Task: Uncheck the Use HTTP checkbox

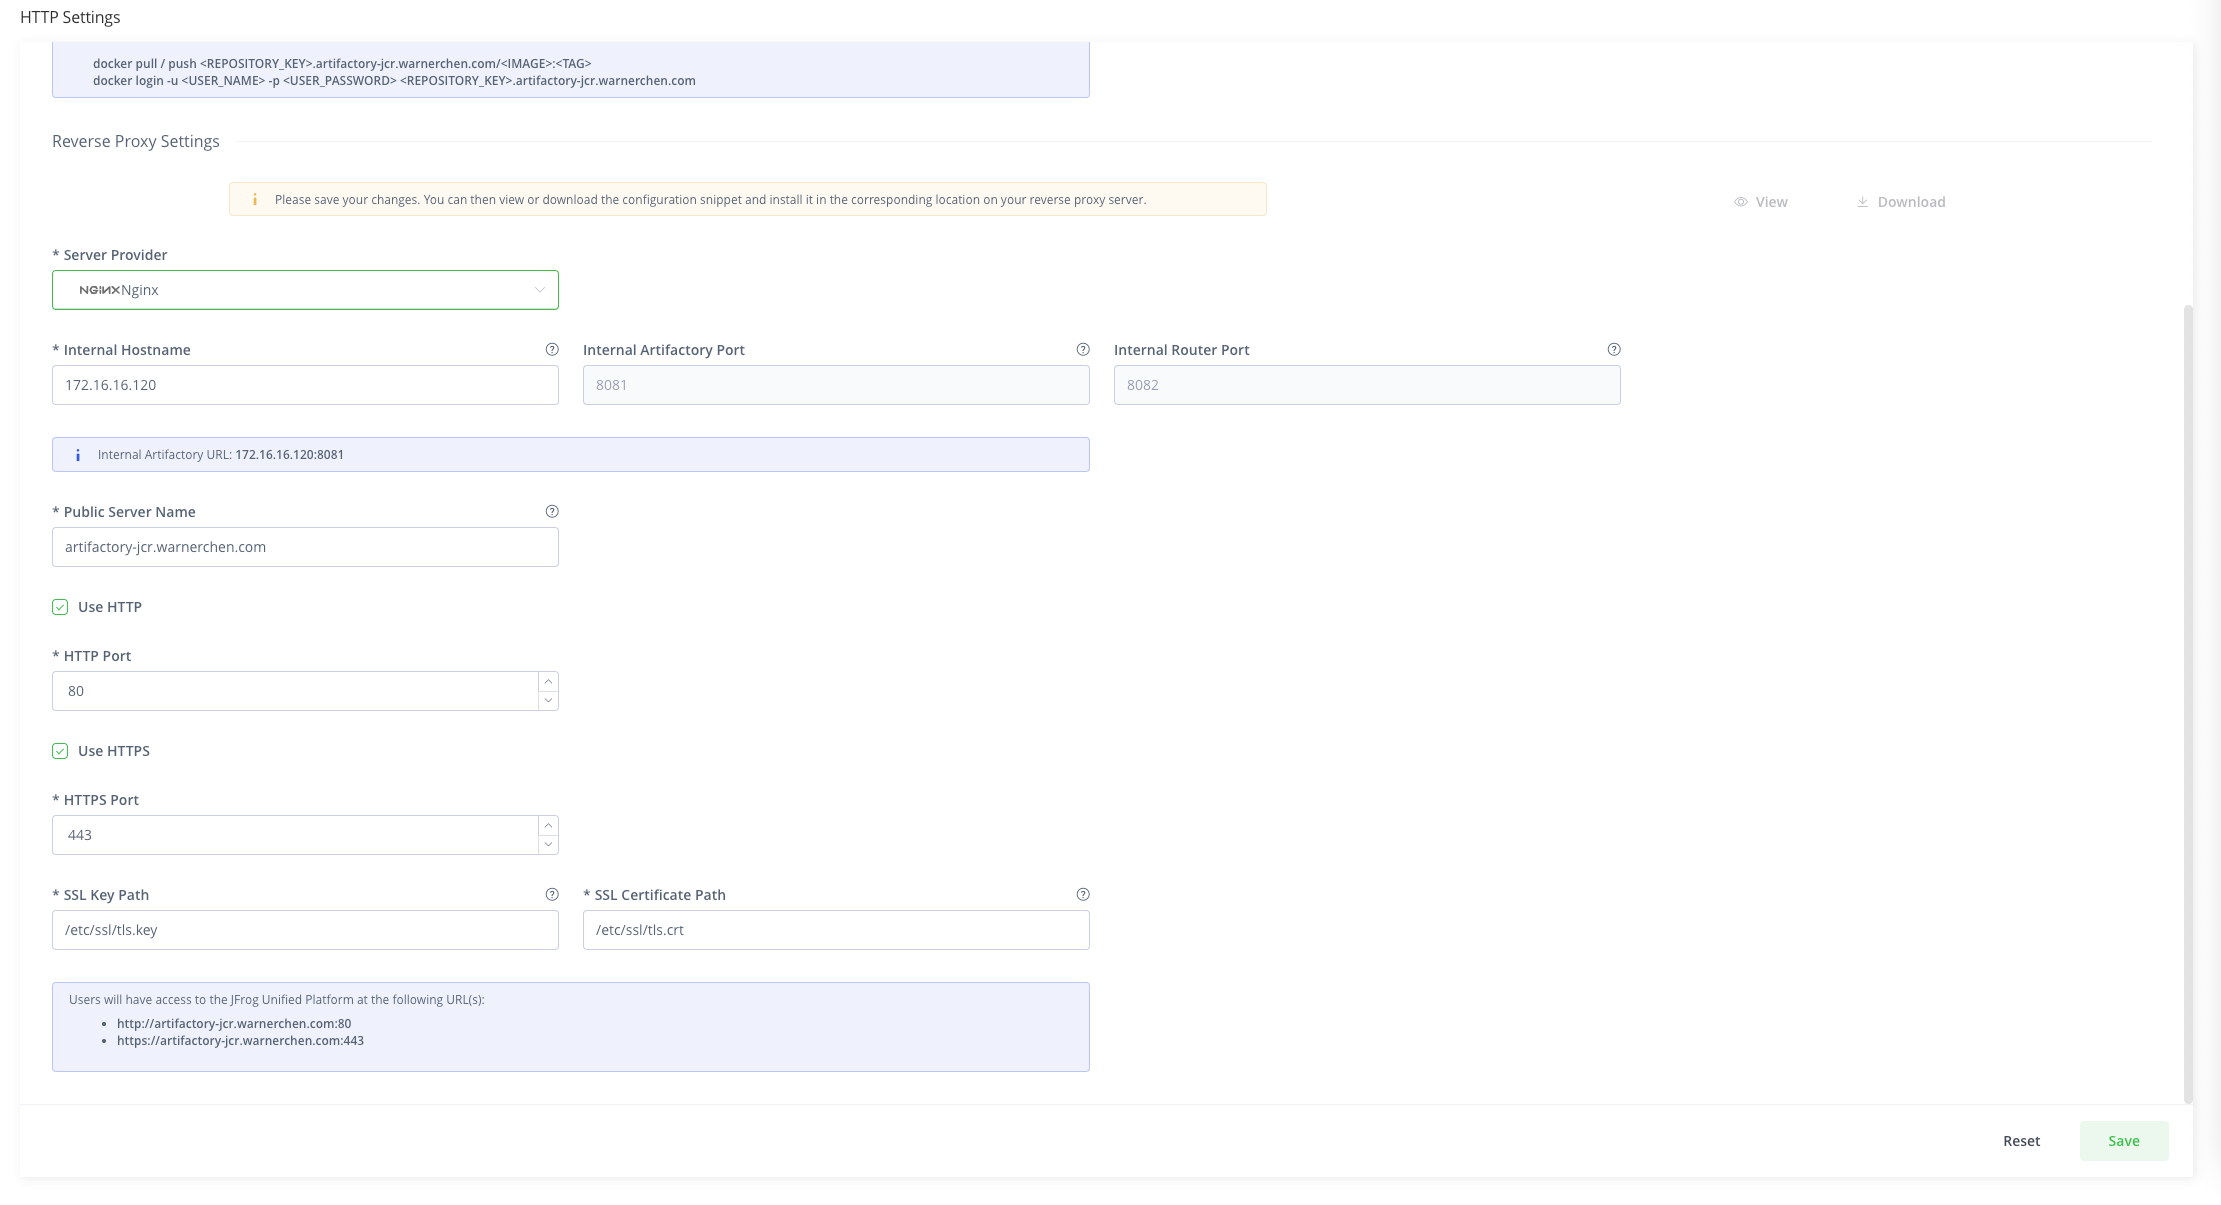Action: (60, 607)
